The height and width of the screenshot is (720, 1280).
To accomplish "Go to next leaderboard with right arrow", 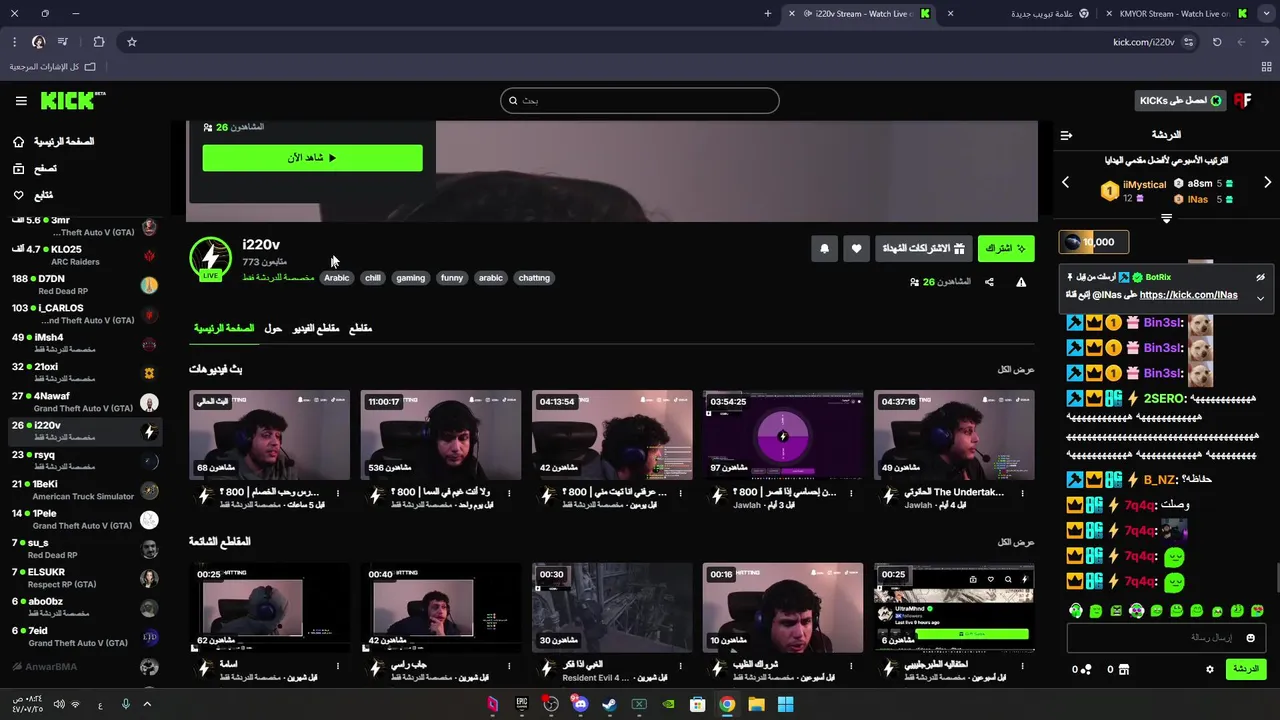I will (x=1267, y=183).
